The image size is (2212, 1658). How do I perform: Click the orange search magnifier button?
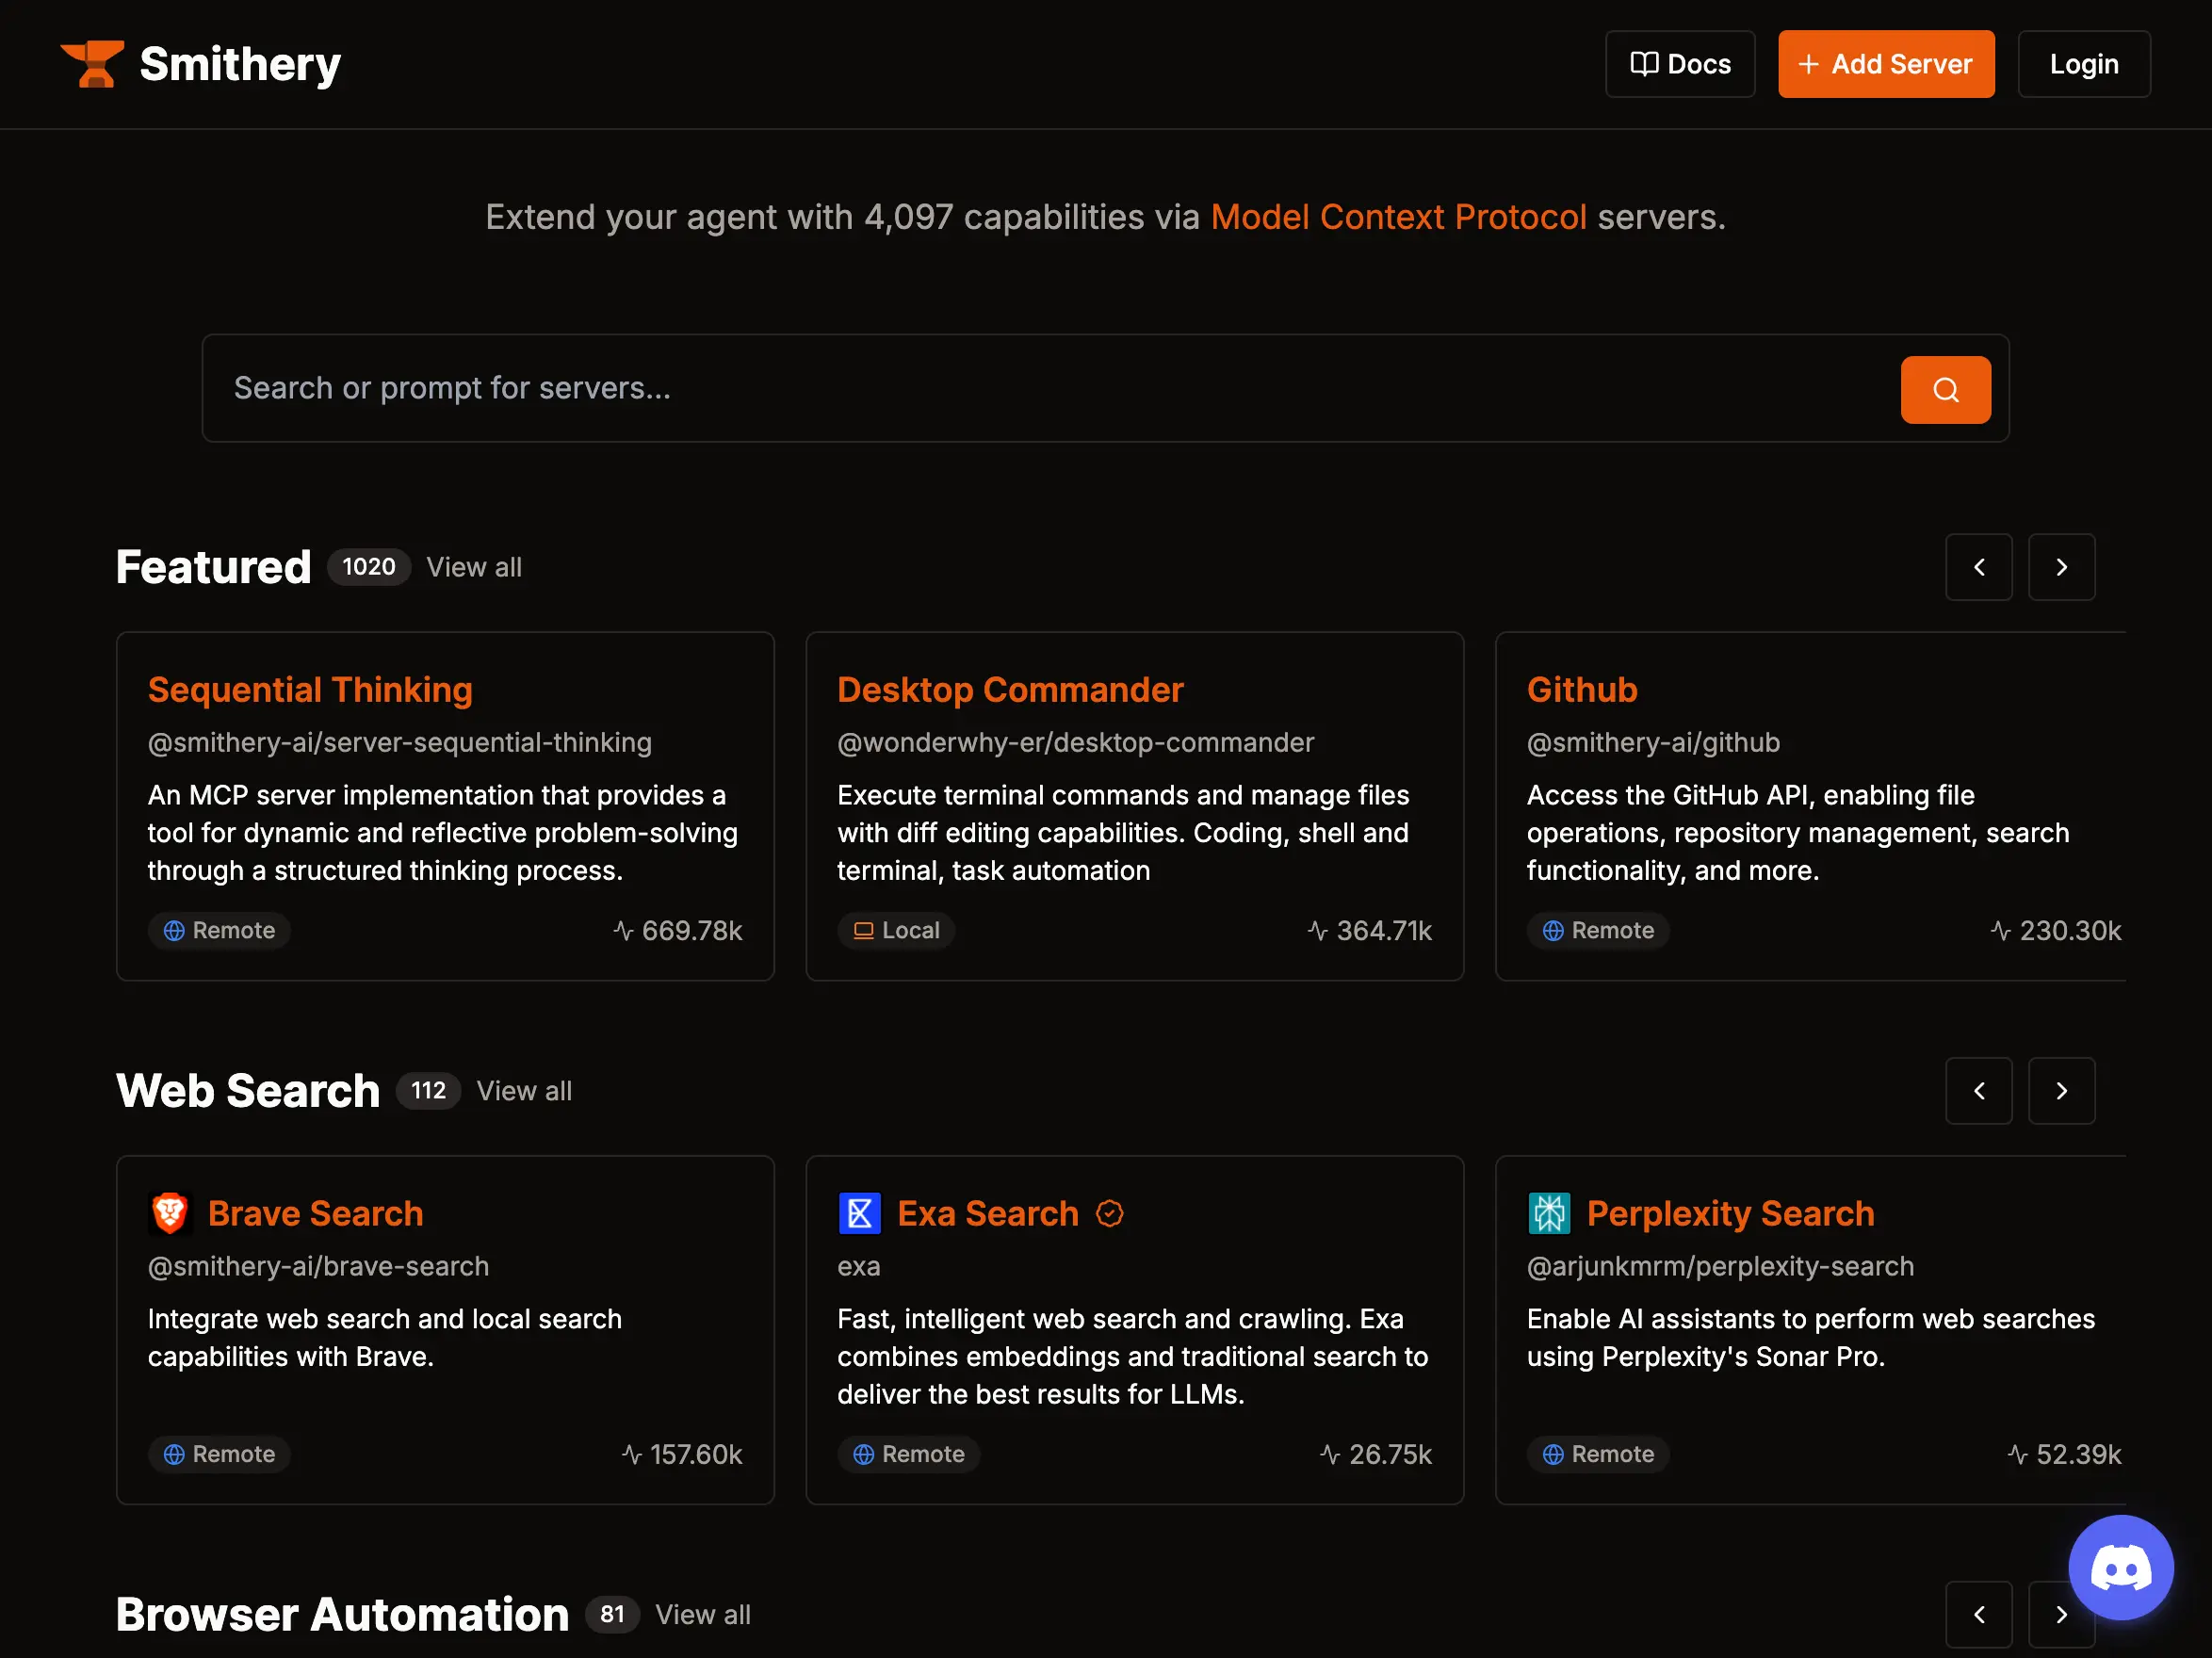(1944, 390)
